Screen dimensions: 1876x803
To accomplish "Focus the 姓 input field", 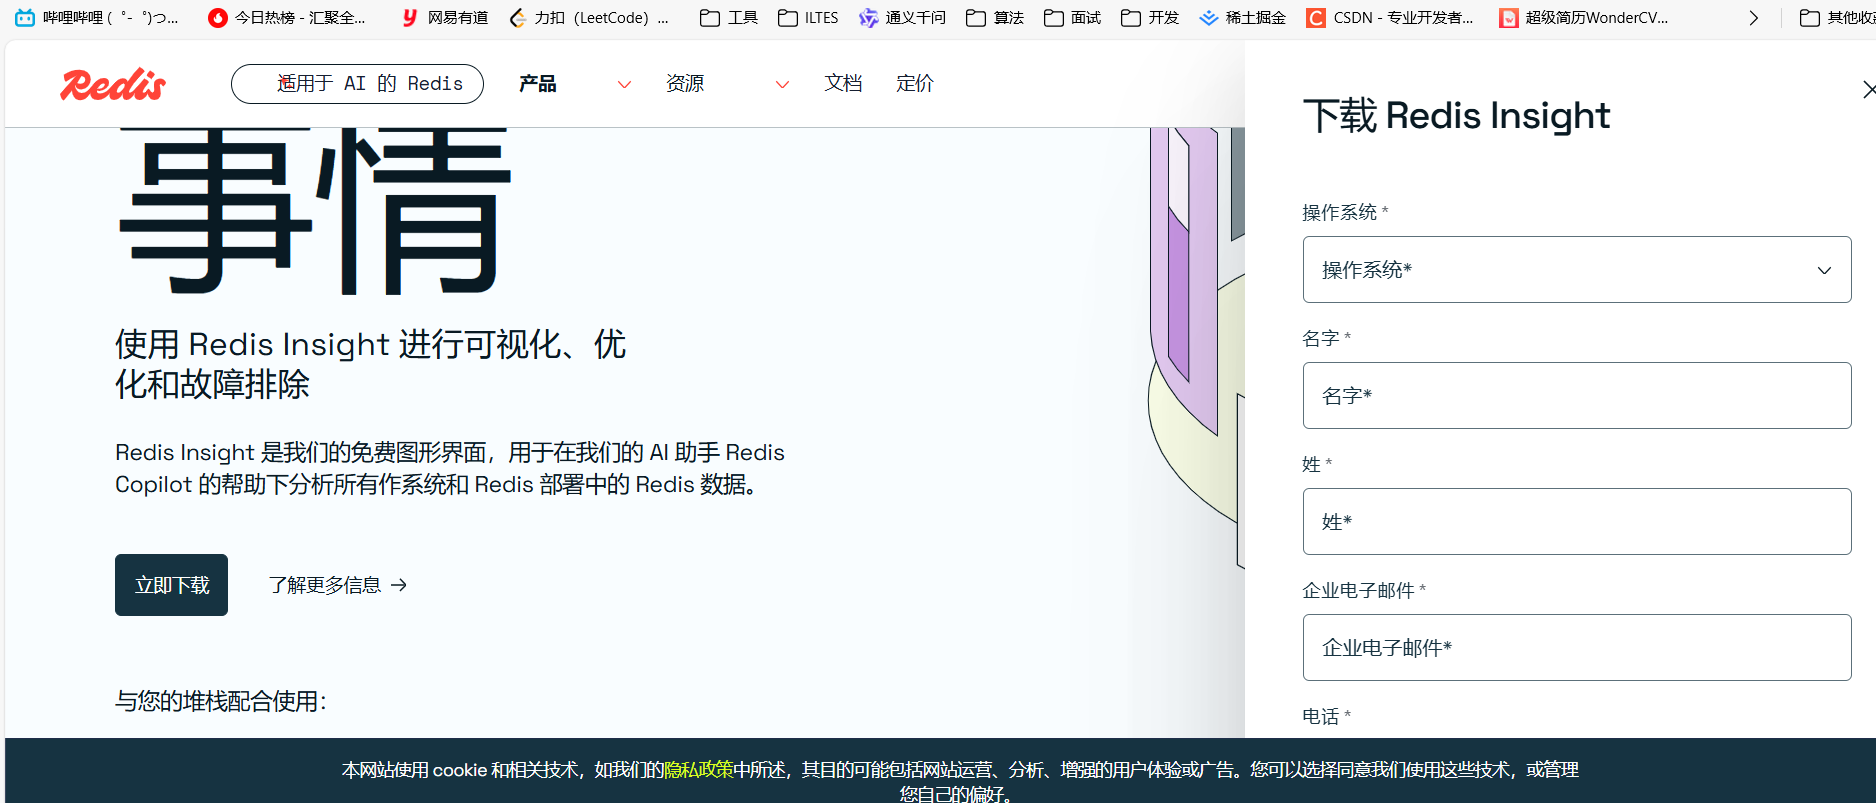I will 1577,522.
